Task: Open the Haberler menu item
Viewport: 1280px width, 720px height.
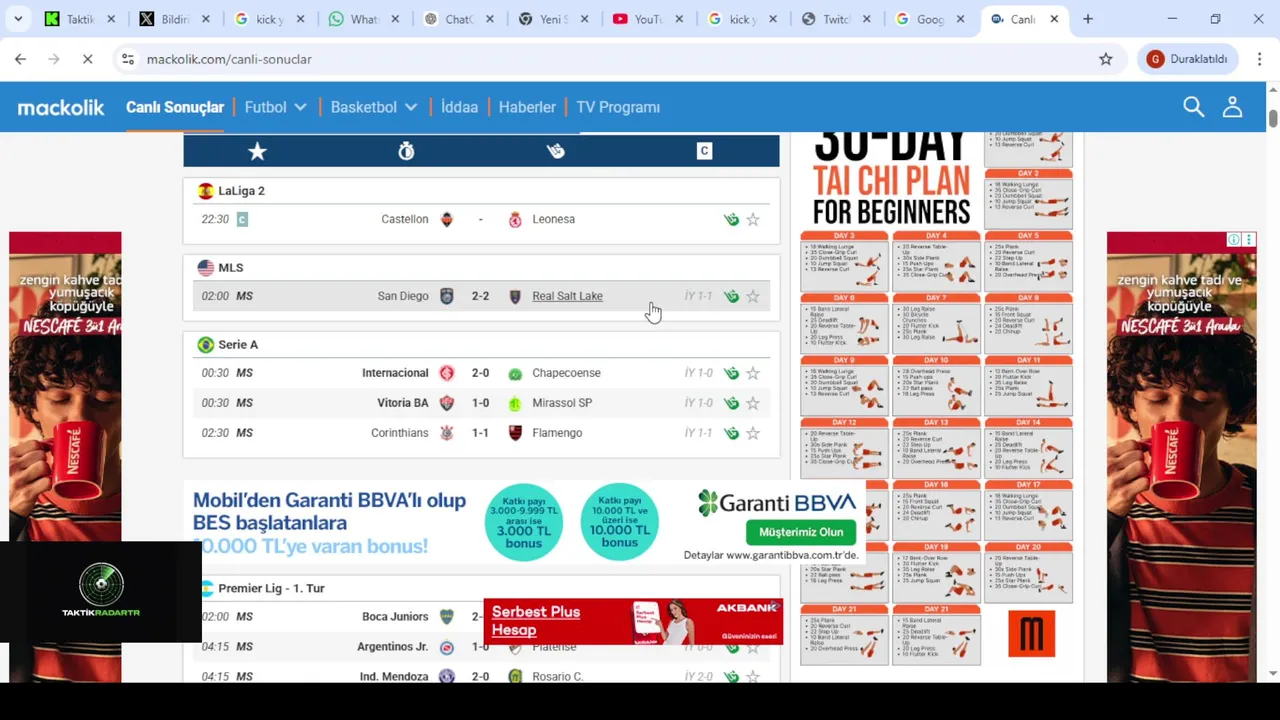Action: pos(527,107)
